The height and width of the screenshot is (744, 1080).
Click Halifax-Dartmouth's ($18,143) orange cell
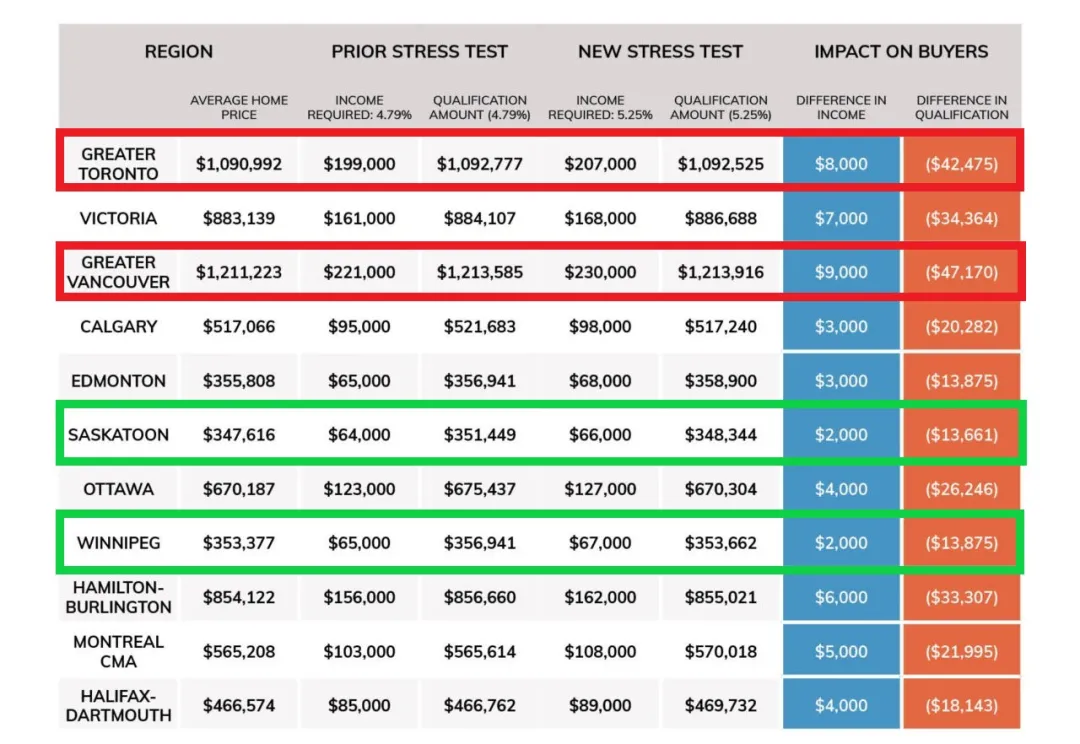click(962, 705)
